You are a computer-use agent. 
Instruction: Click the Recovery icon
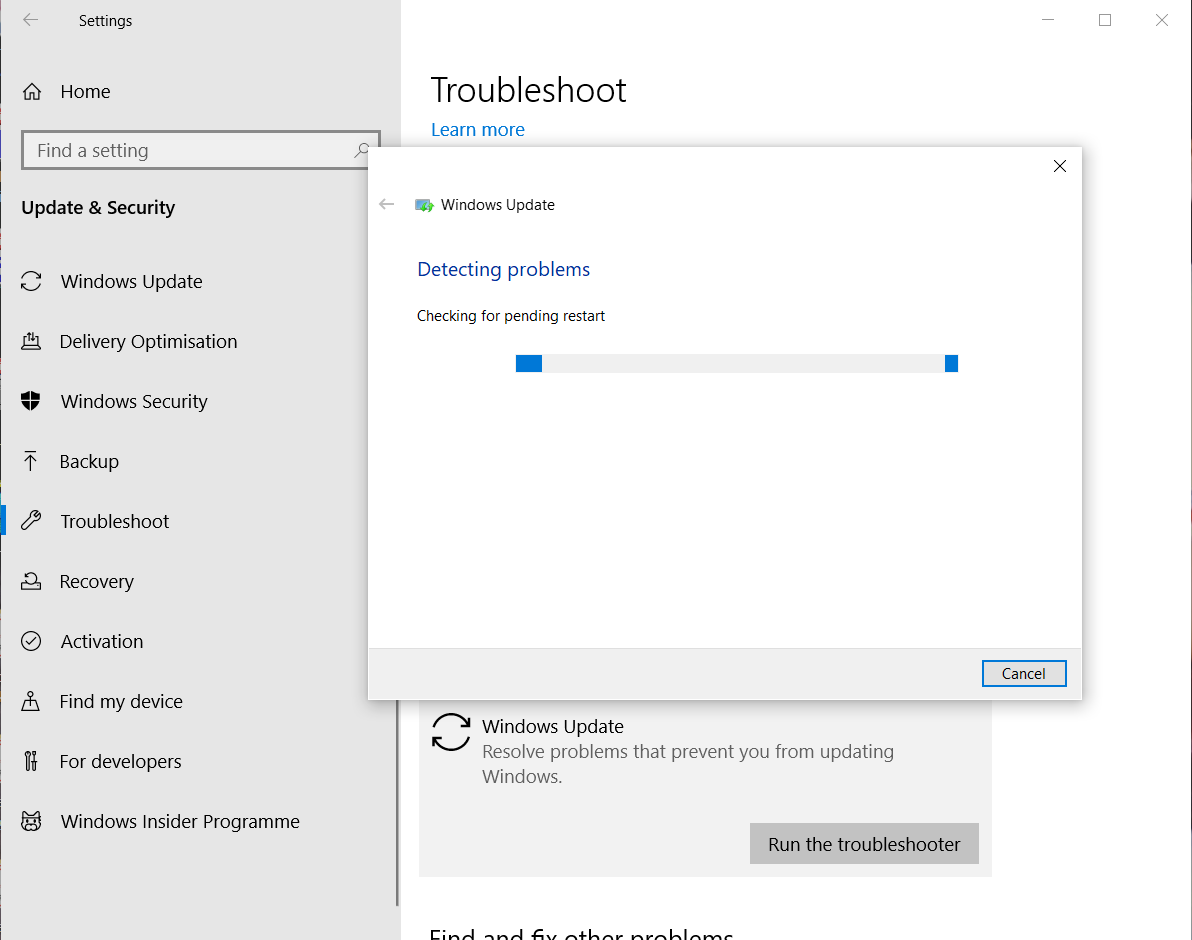tap(31, 581)
